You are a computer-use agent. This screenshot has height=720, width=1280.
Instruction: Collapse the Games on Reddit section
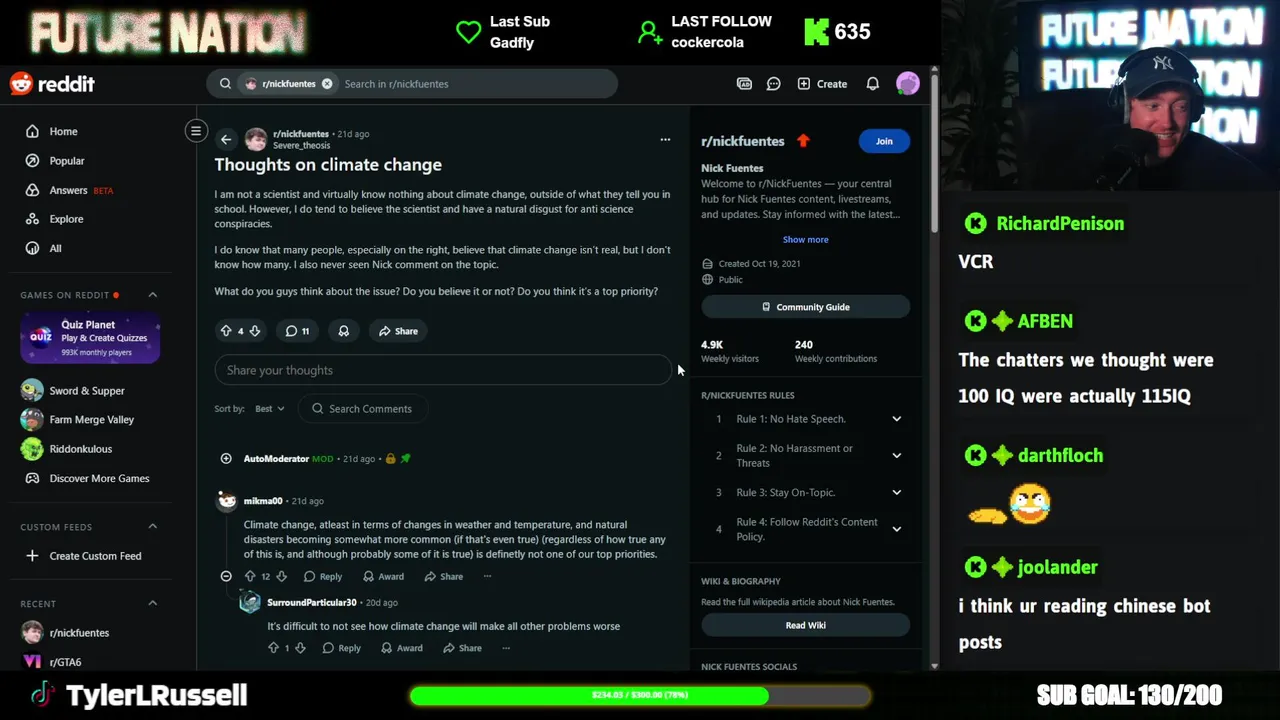coord(153,295)
